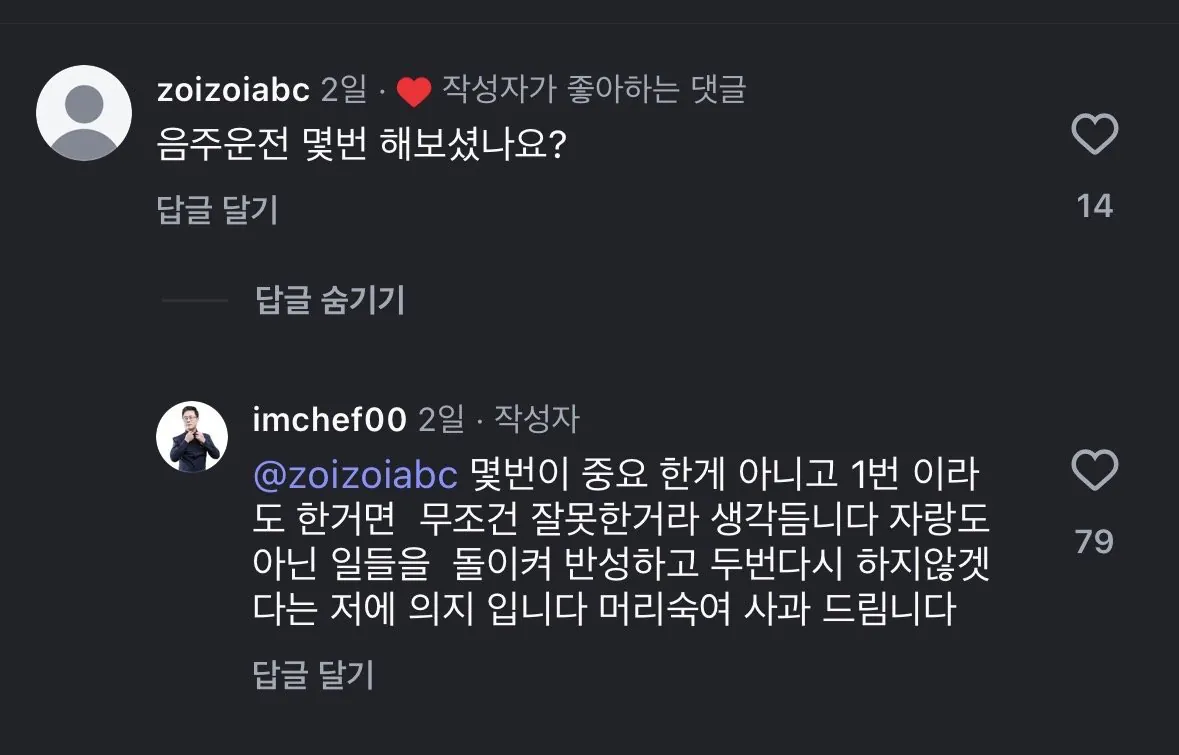
Task: Click the red heart beside 작성자가 좋아하는 댓글
Action: point(413,92)
